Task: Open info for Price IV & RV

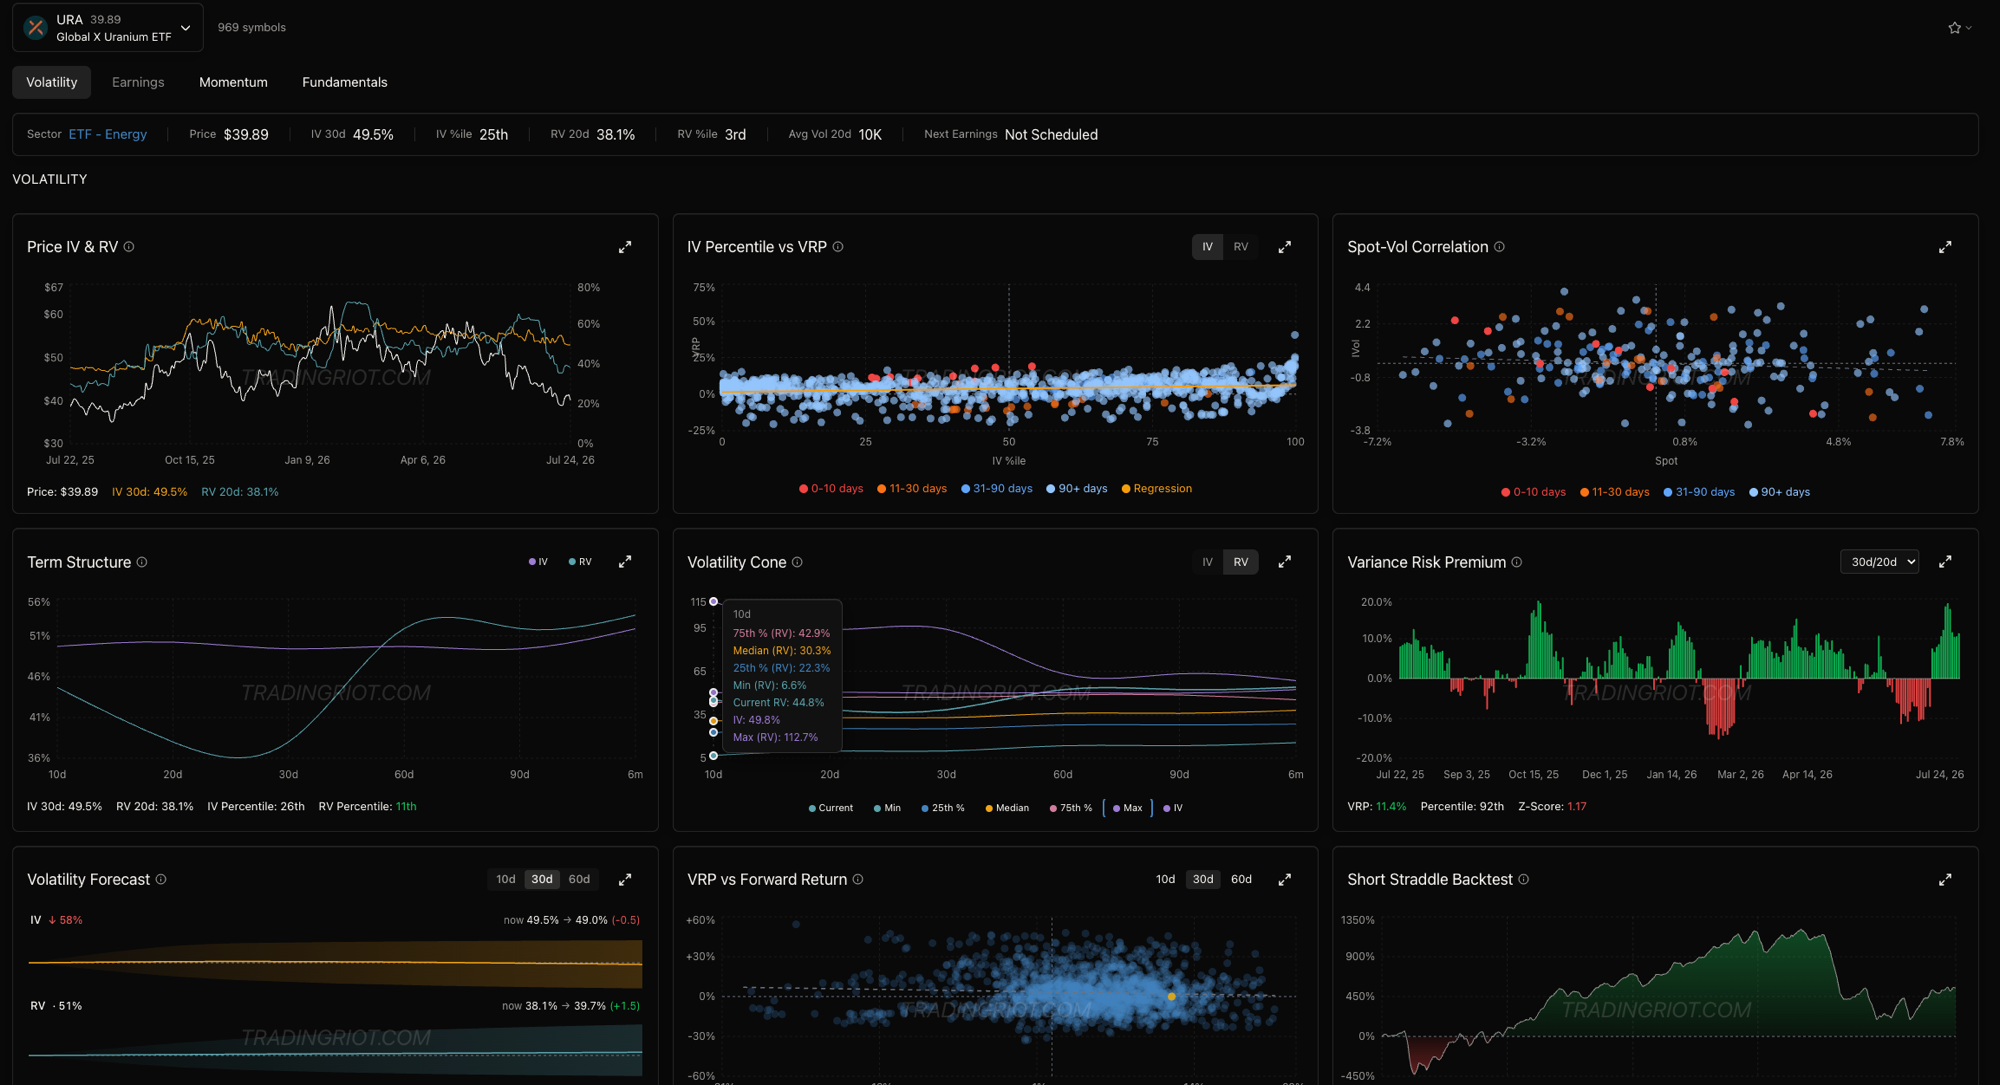Action: [x=129, y=247]
